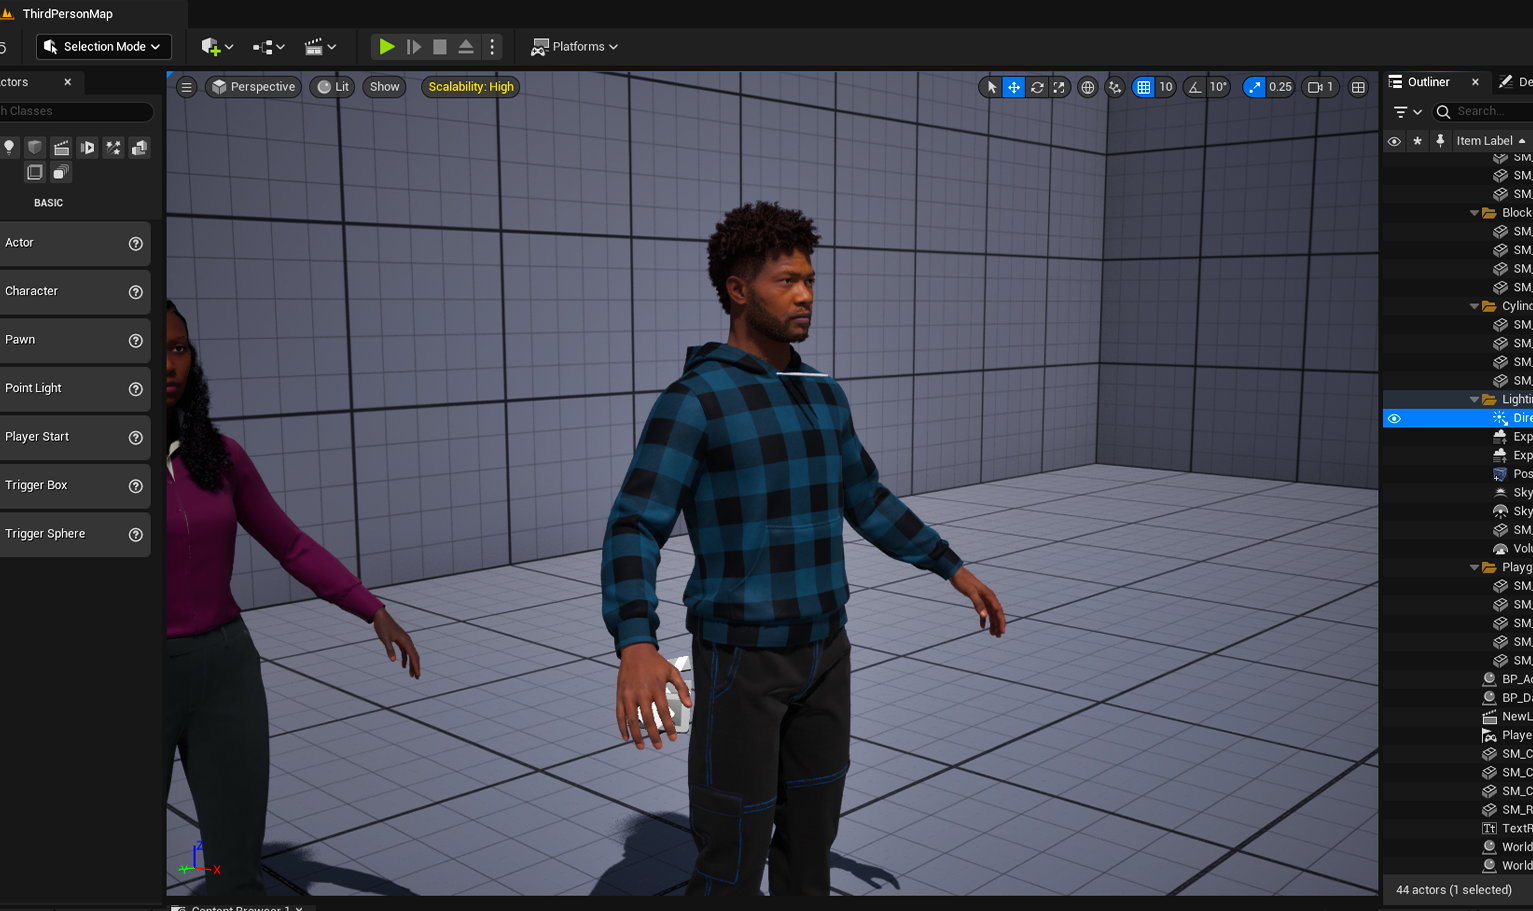
Task: Click the star column header in Outliner
Action: 1417,141
